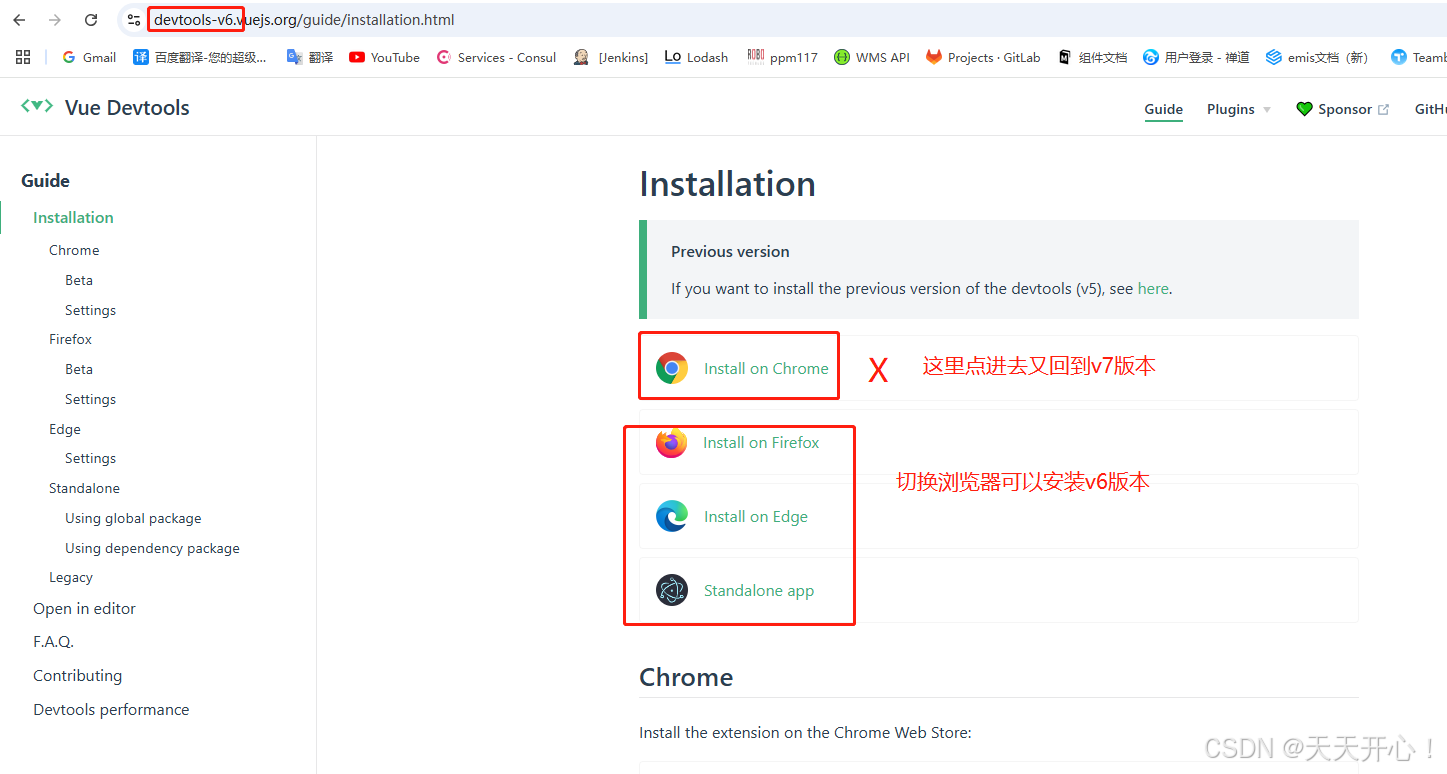Click Install on Edge link
The height and width of the screenshot is (774, 1447).
click(756, 516)
